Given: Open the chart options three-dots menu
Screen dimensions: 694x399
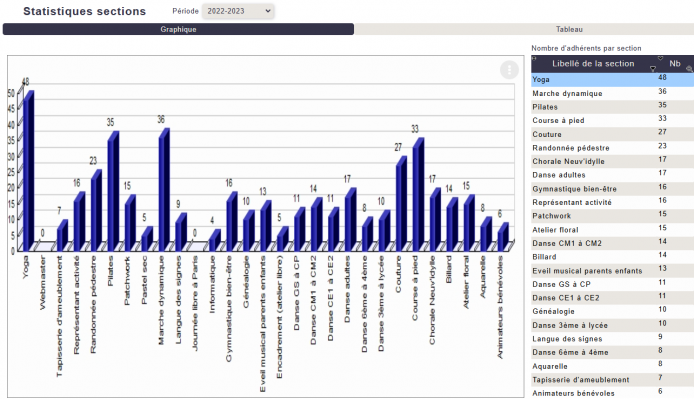Looking at the screenshot, I should click(509, 70).
